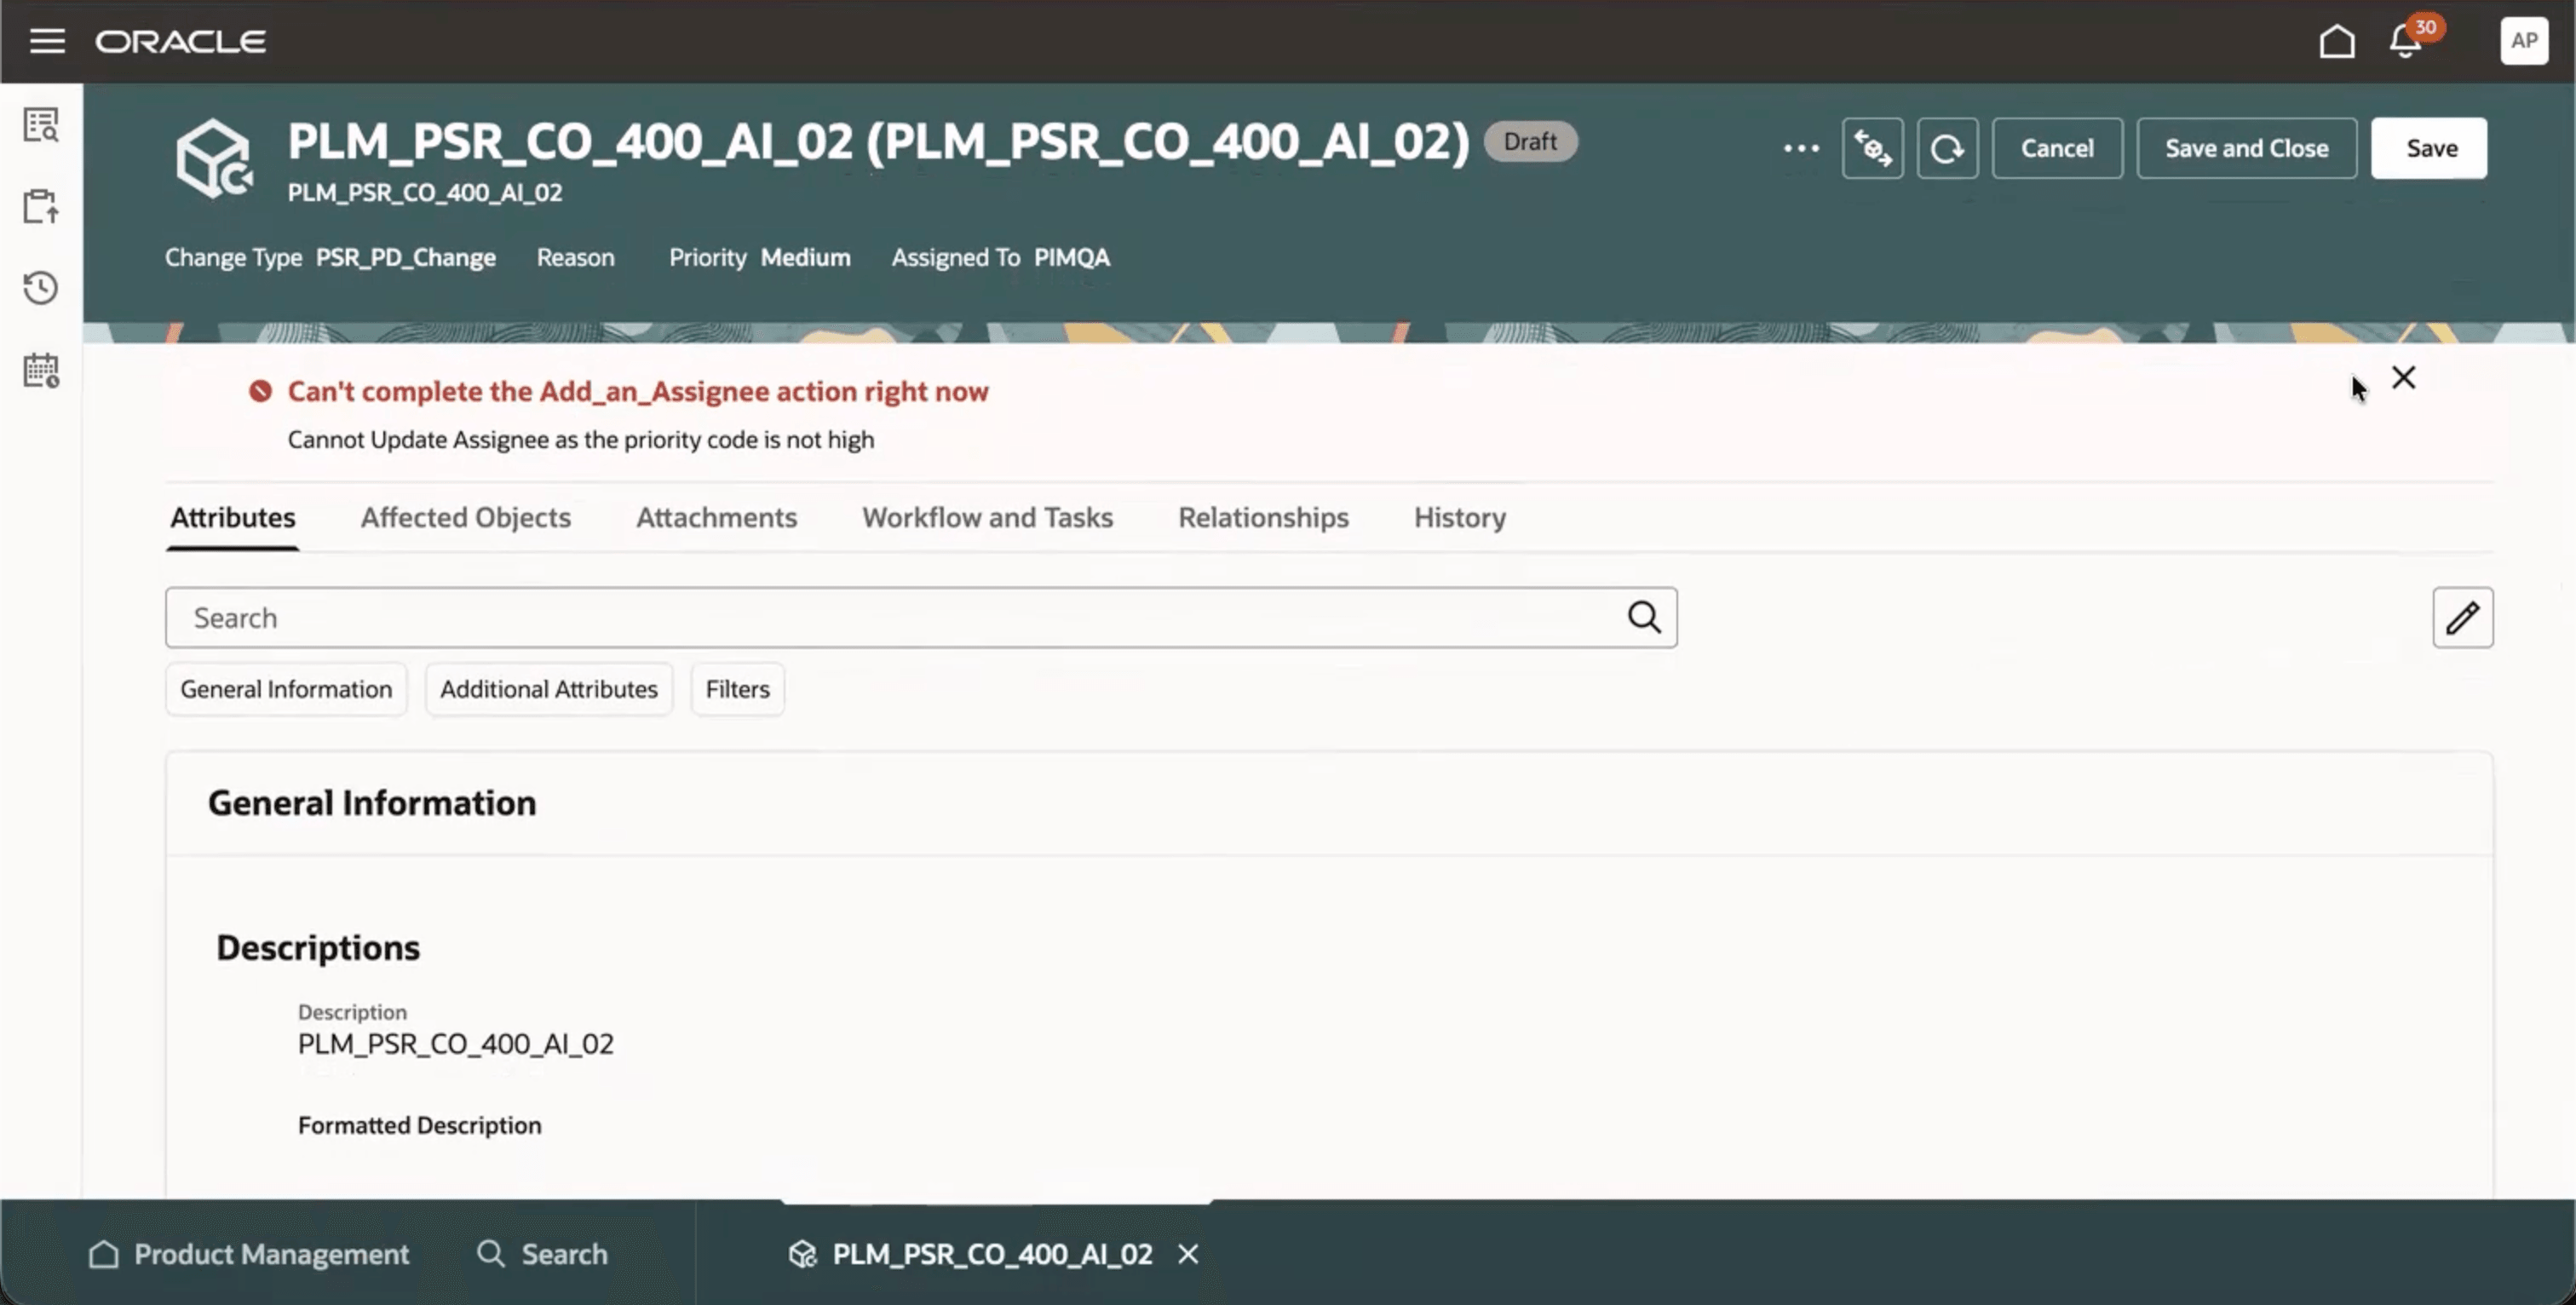The image size is (2576, 1305).
Task: Click the Draft status badge
Action: (1530, 141)
